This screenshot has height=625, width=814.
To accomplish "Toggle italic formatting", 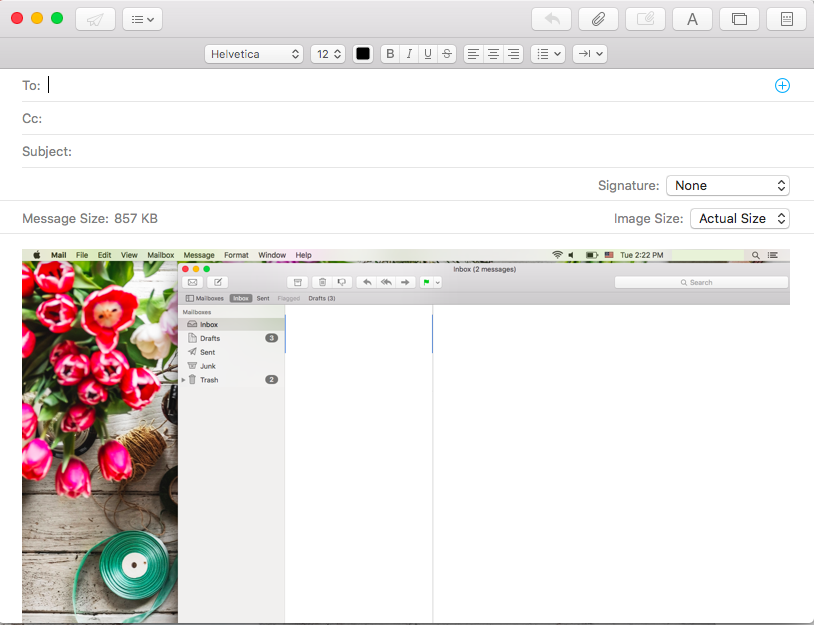I will [x=409, y=54].
